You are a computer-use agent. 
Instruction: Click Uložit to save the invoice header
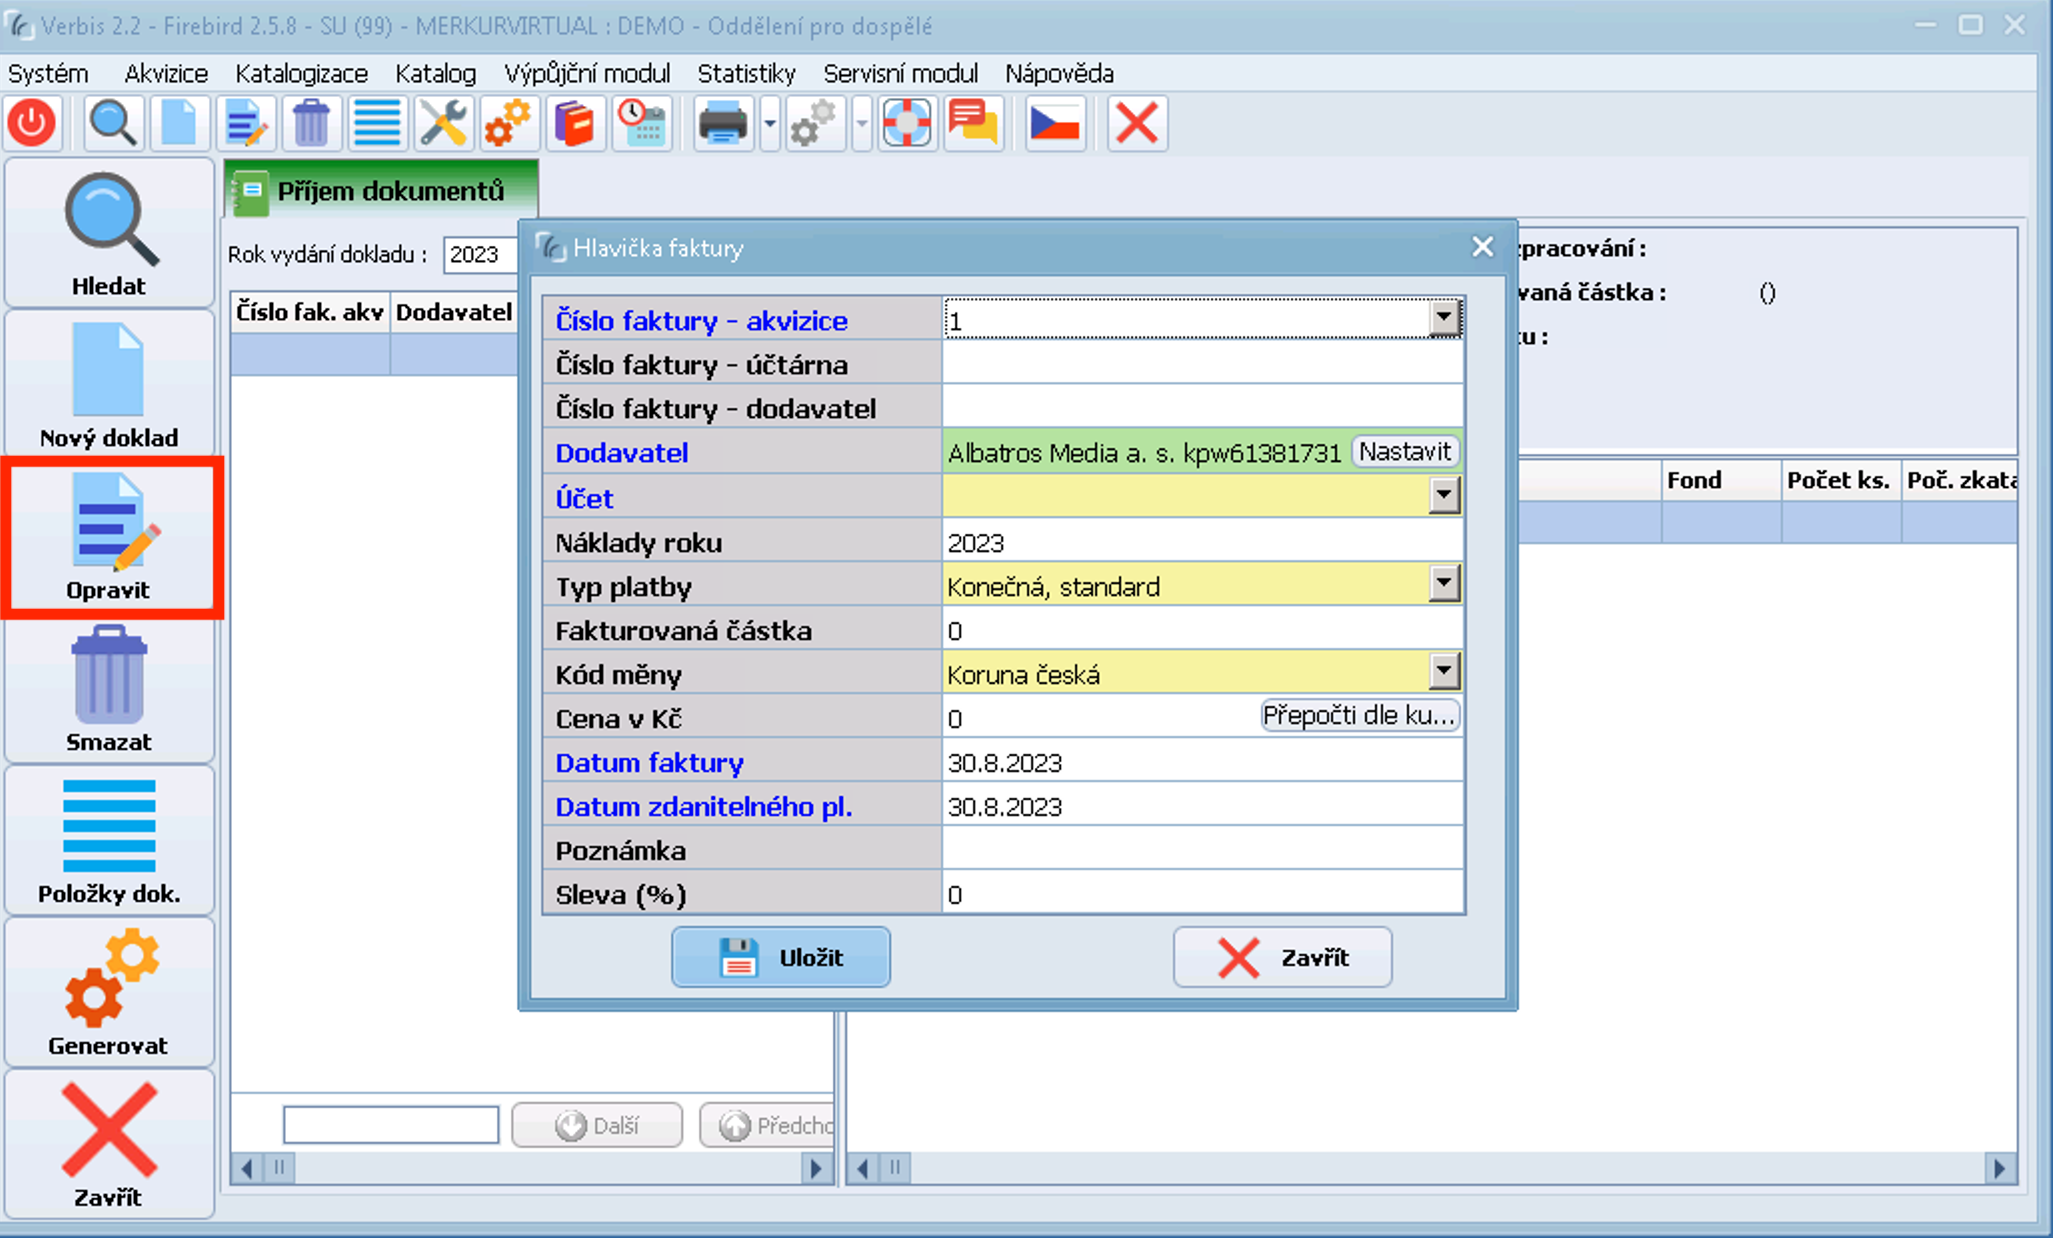780,957
